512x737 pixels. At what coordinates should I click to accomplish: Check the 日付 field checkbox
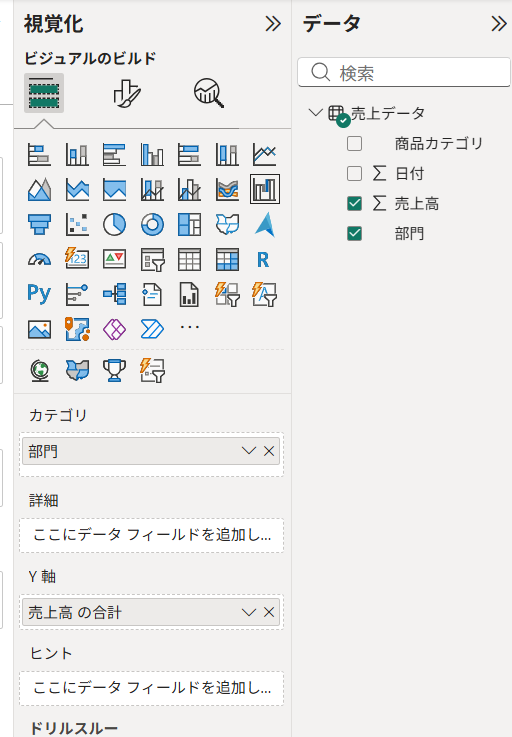point(354,173)
